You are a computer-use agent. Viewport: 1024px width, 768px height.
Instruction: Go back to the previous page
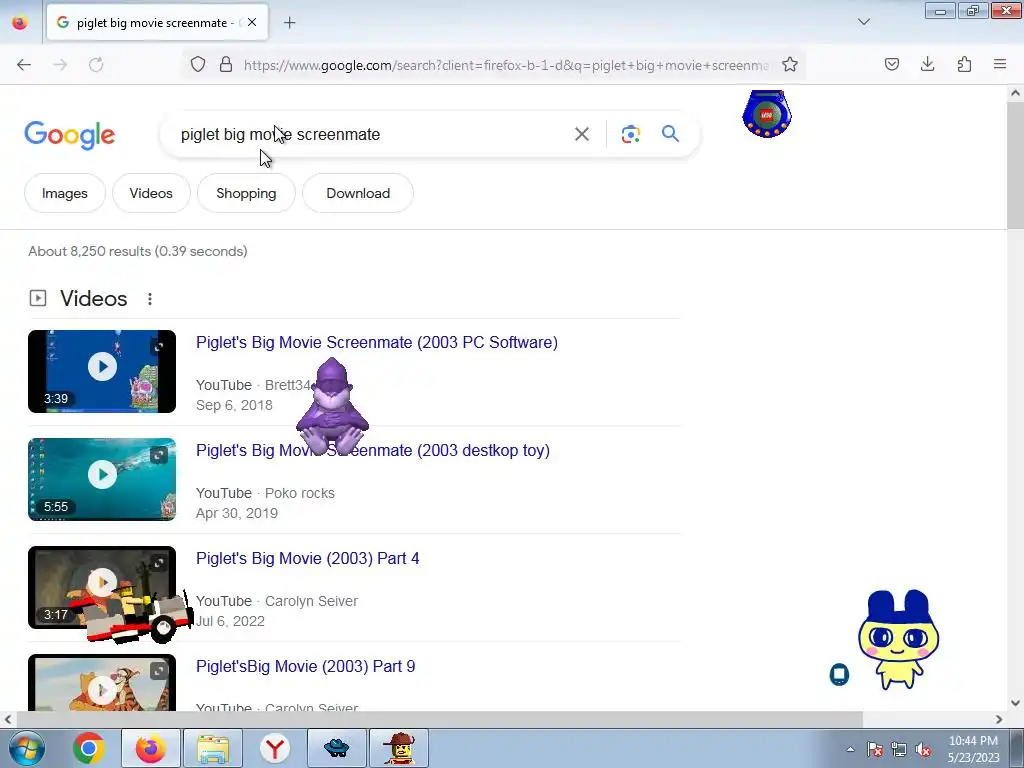tap(24, 65)
